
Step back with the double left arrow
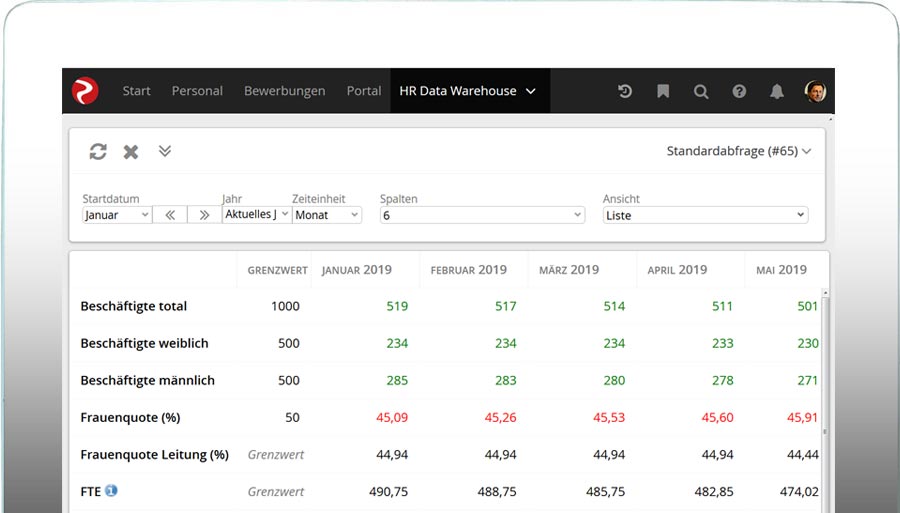[x=170, y=215]
